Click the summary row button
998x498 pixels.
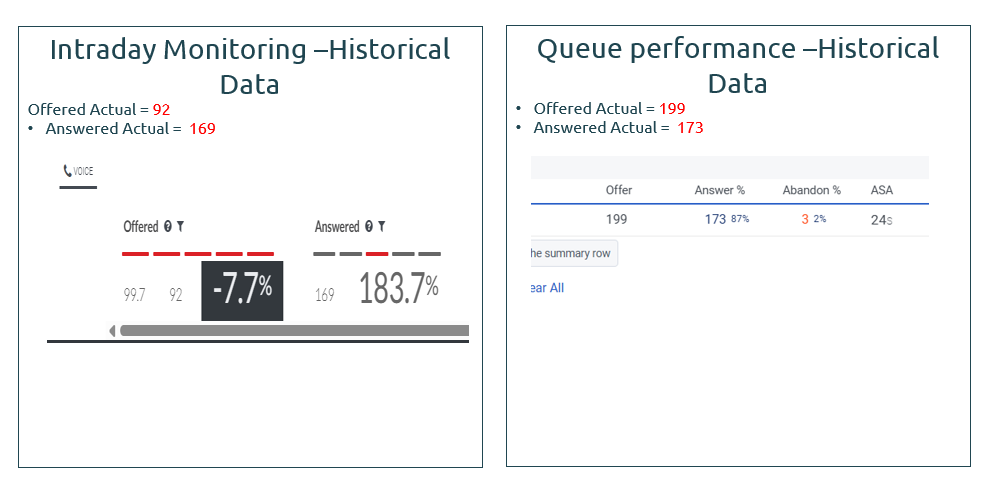[572, 253]
